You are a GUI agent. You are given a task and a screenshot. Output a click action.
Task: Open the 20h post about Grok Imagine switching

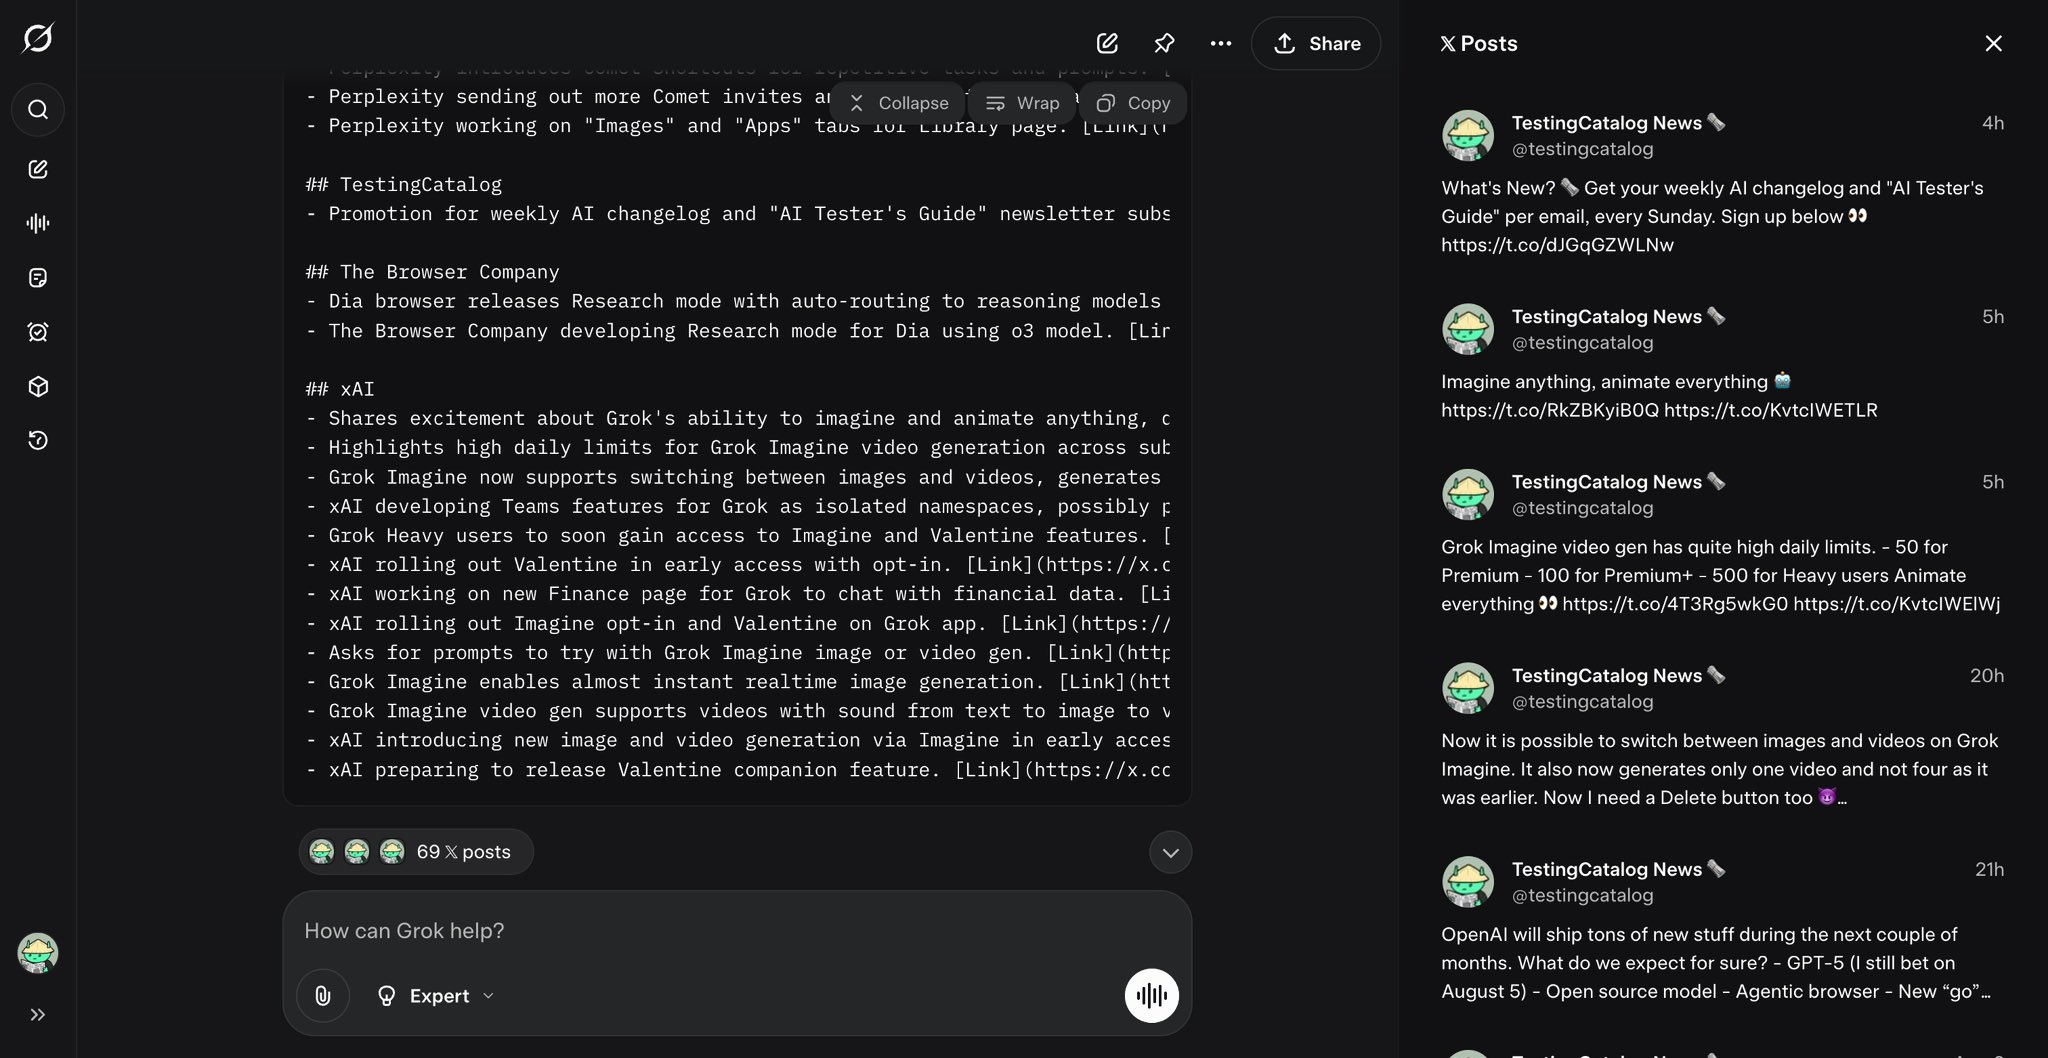point(1722,769)
